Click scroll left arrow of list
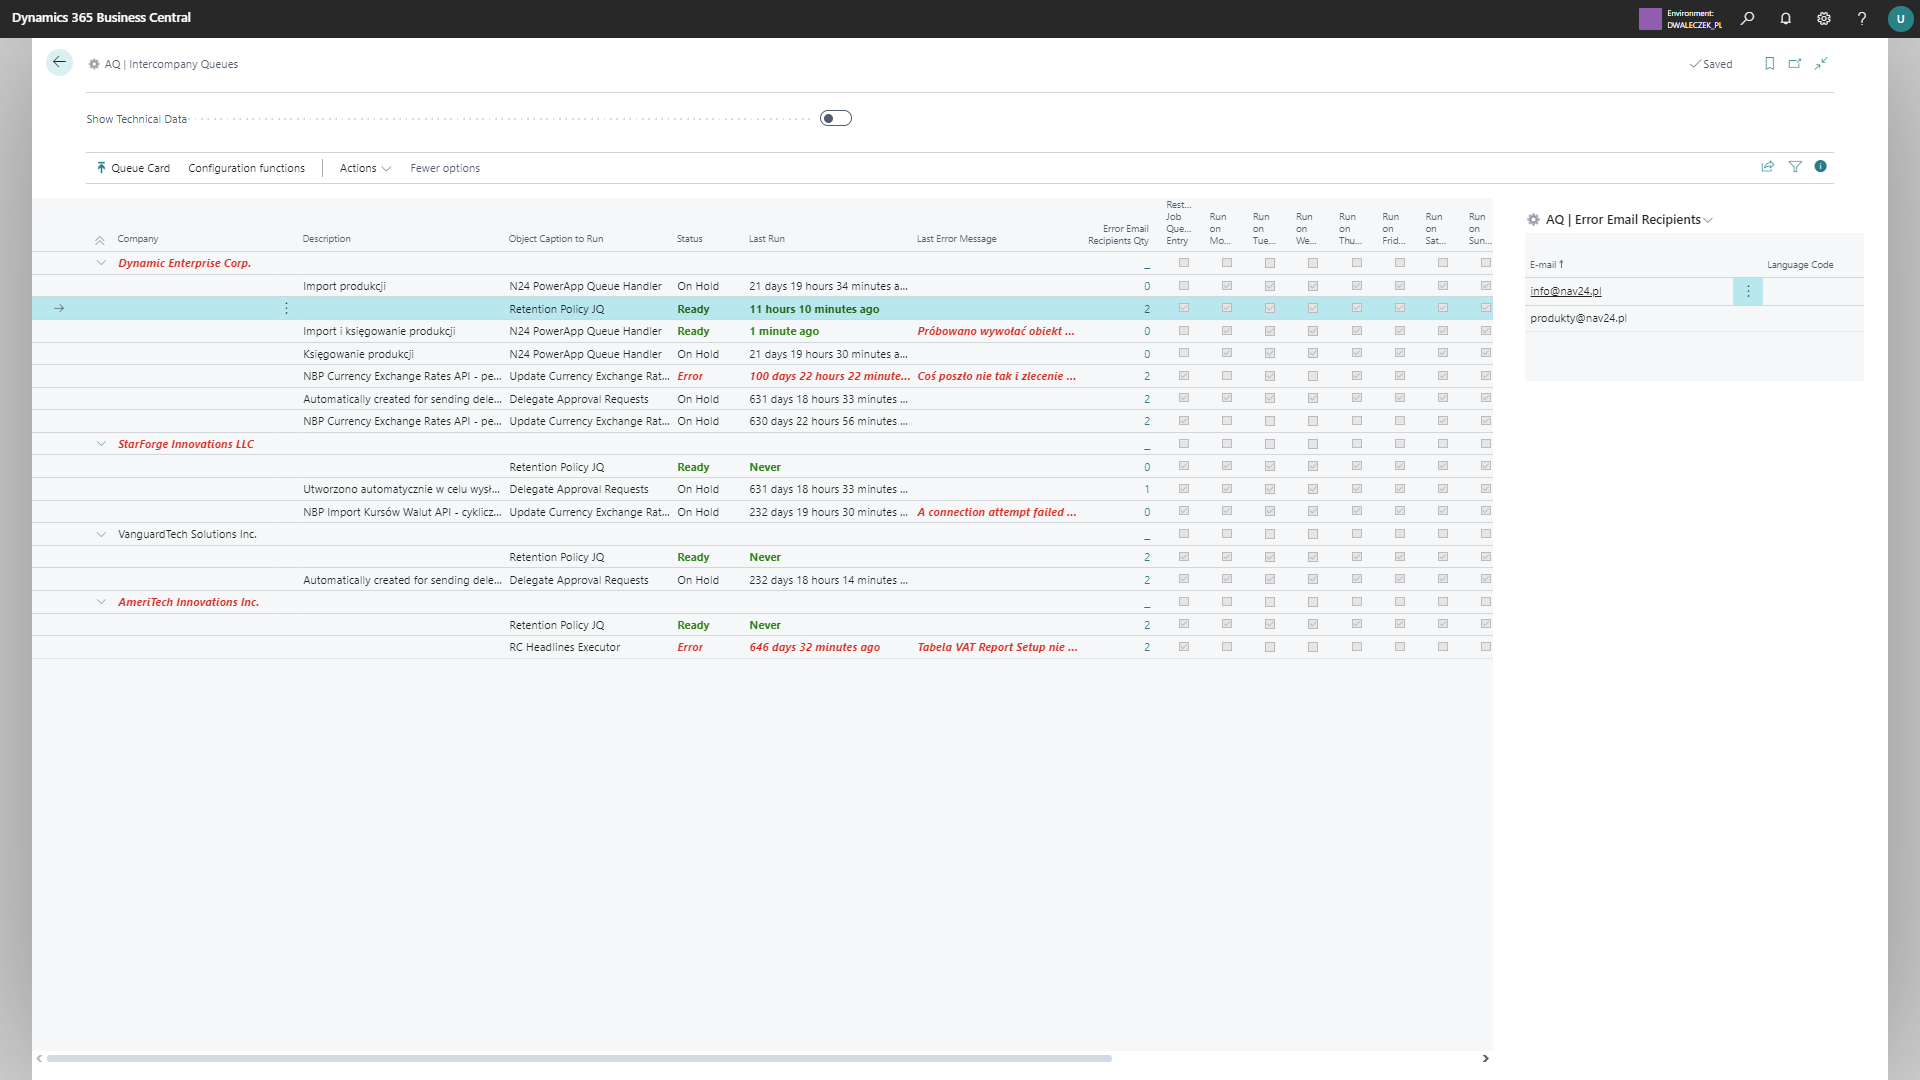1920x1080 pixels. coord(39,1058)
